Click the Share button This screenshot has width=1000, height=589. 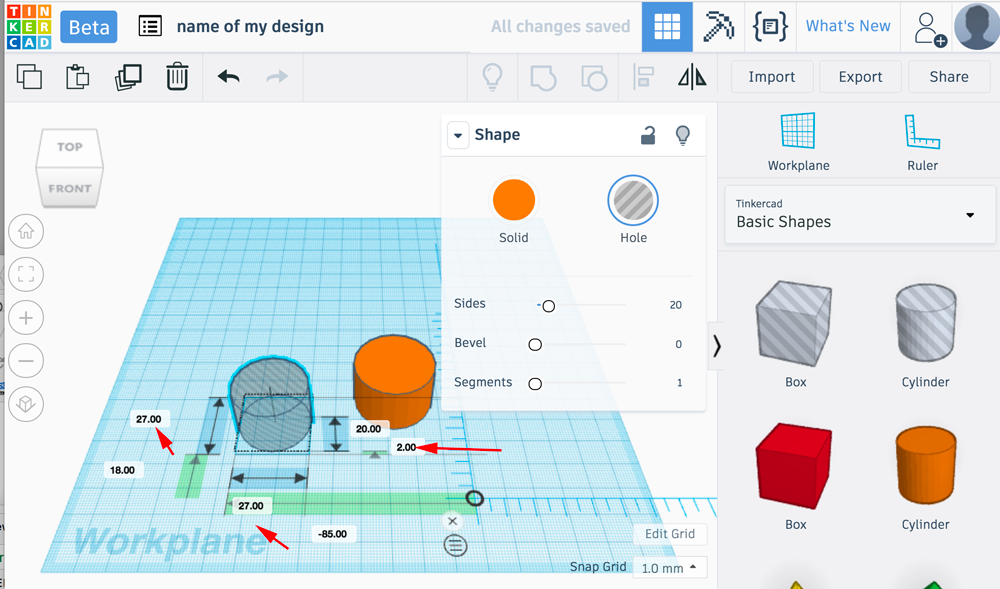949,76
